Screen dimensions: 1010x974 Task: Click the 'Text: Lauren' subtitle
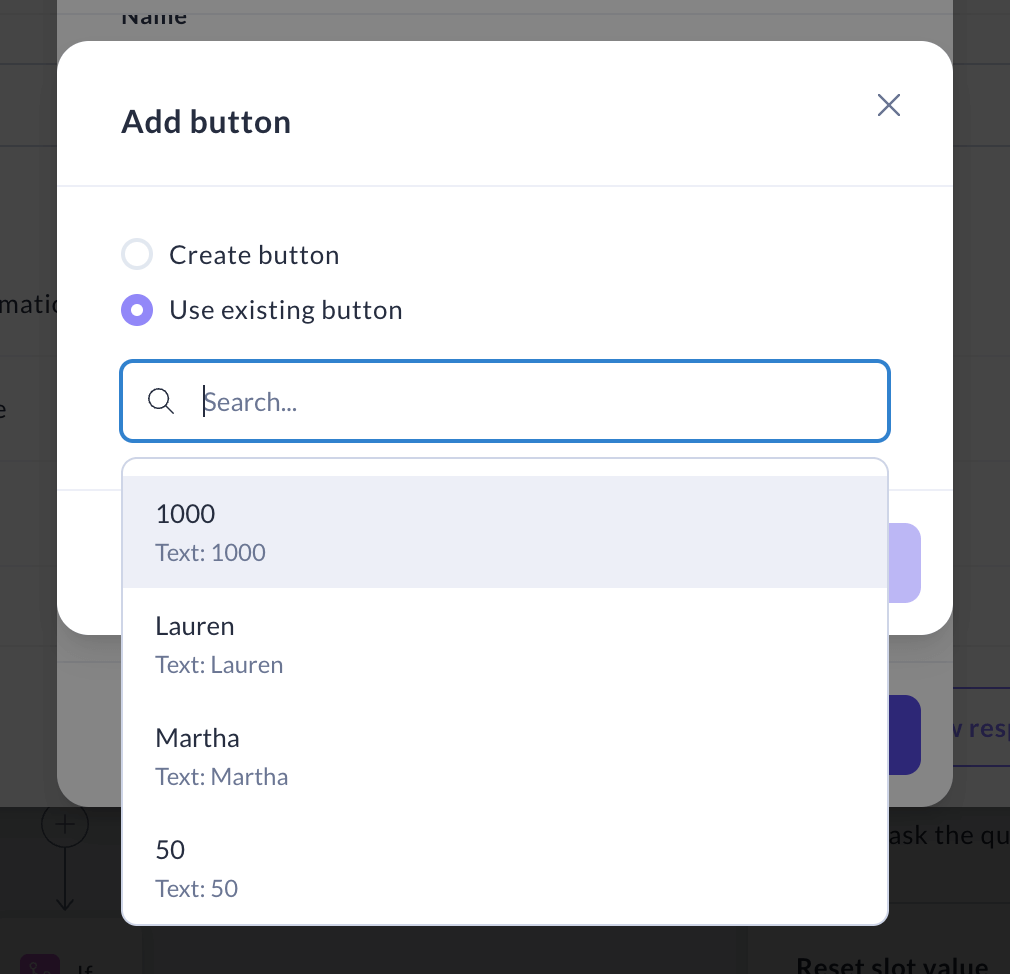click(219, 665)
